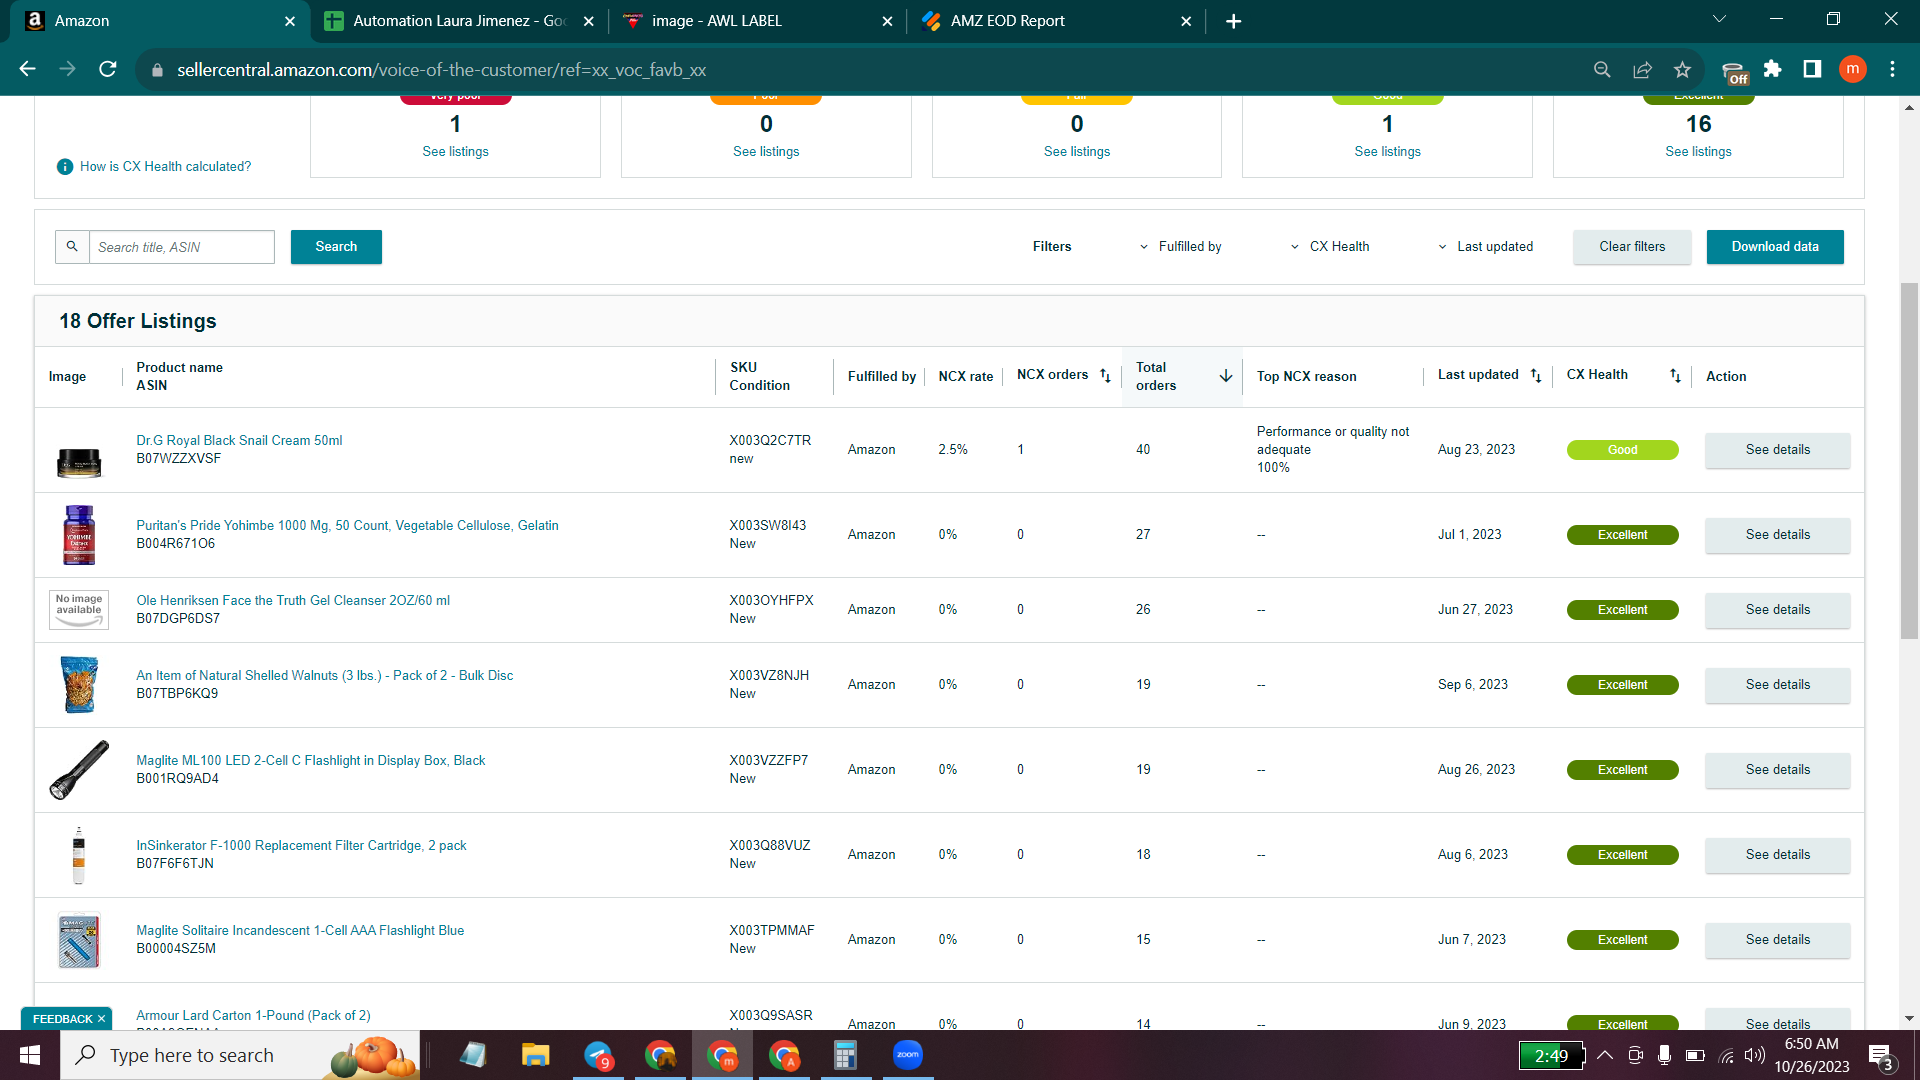Open the browser extensions puzzle icon
Image resolution: width=1920 pixels, height=1080 pixels.
coord(1773,69)
